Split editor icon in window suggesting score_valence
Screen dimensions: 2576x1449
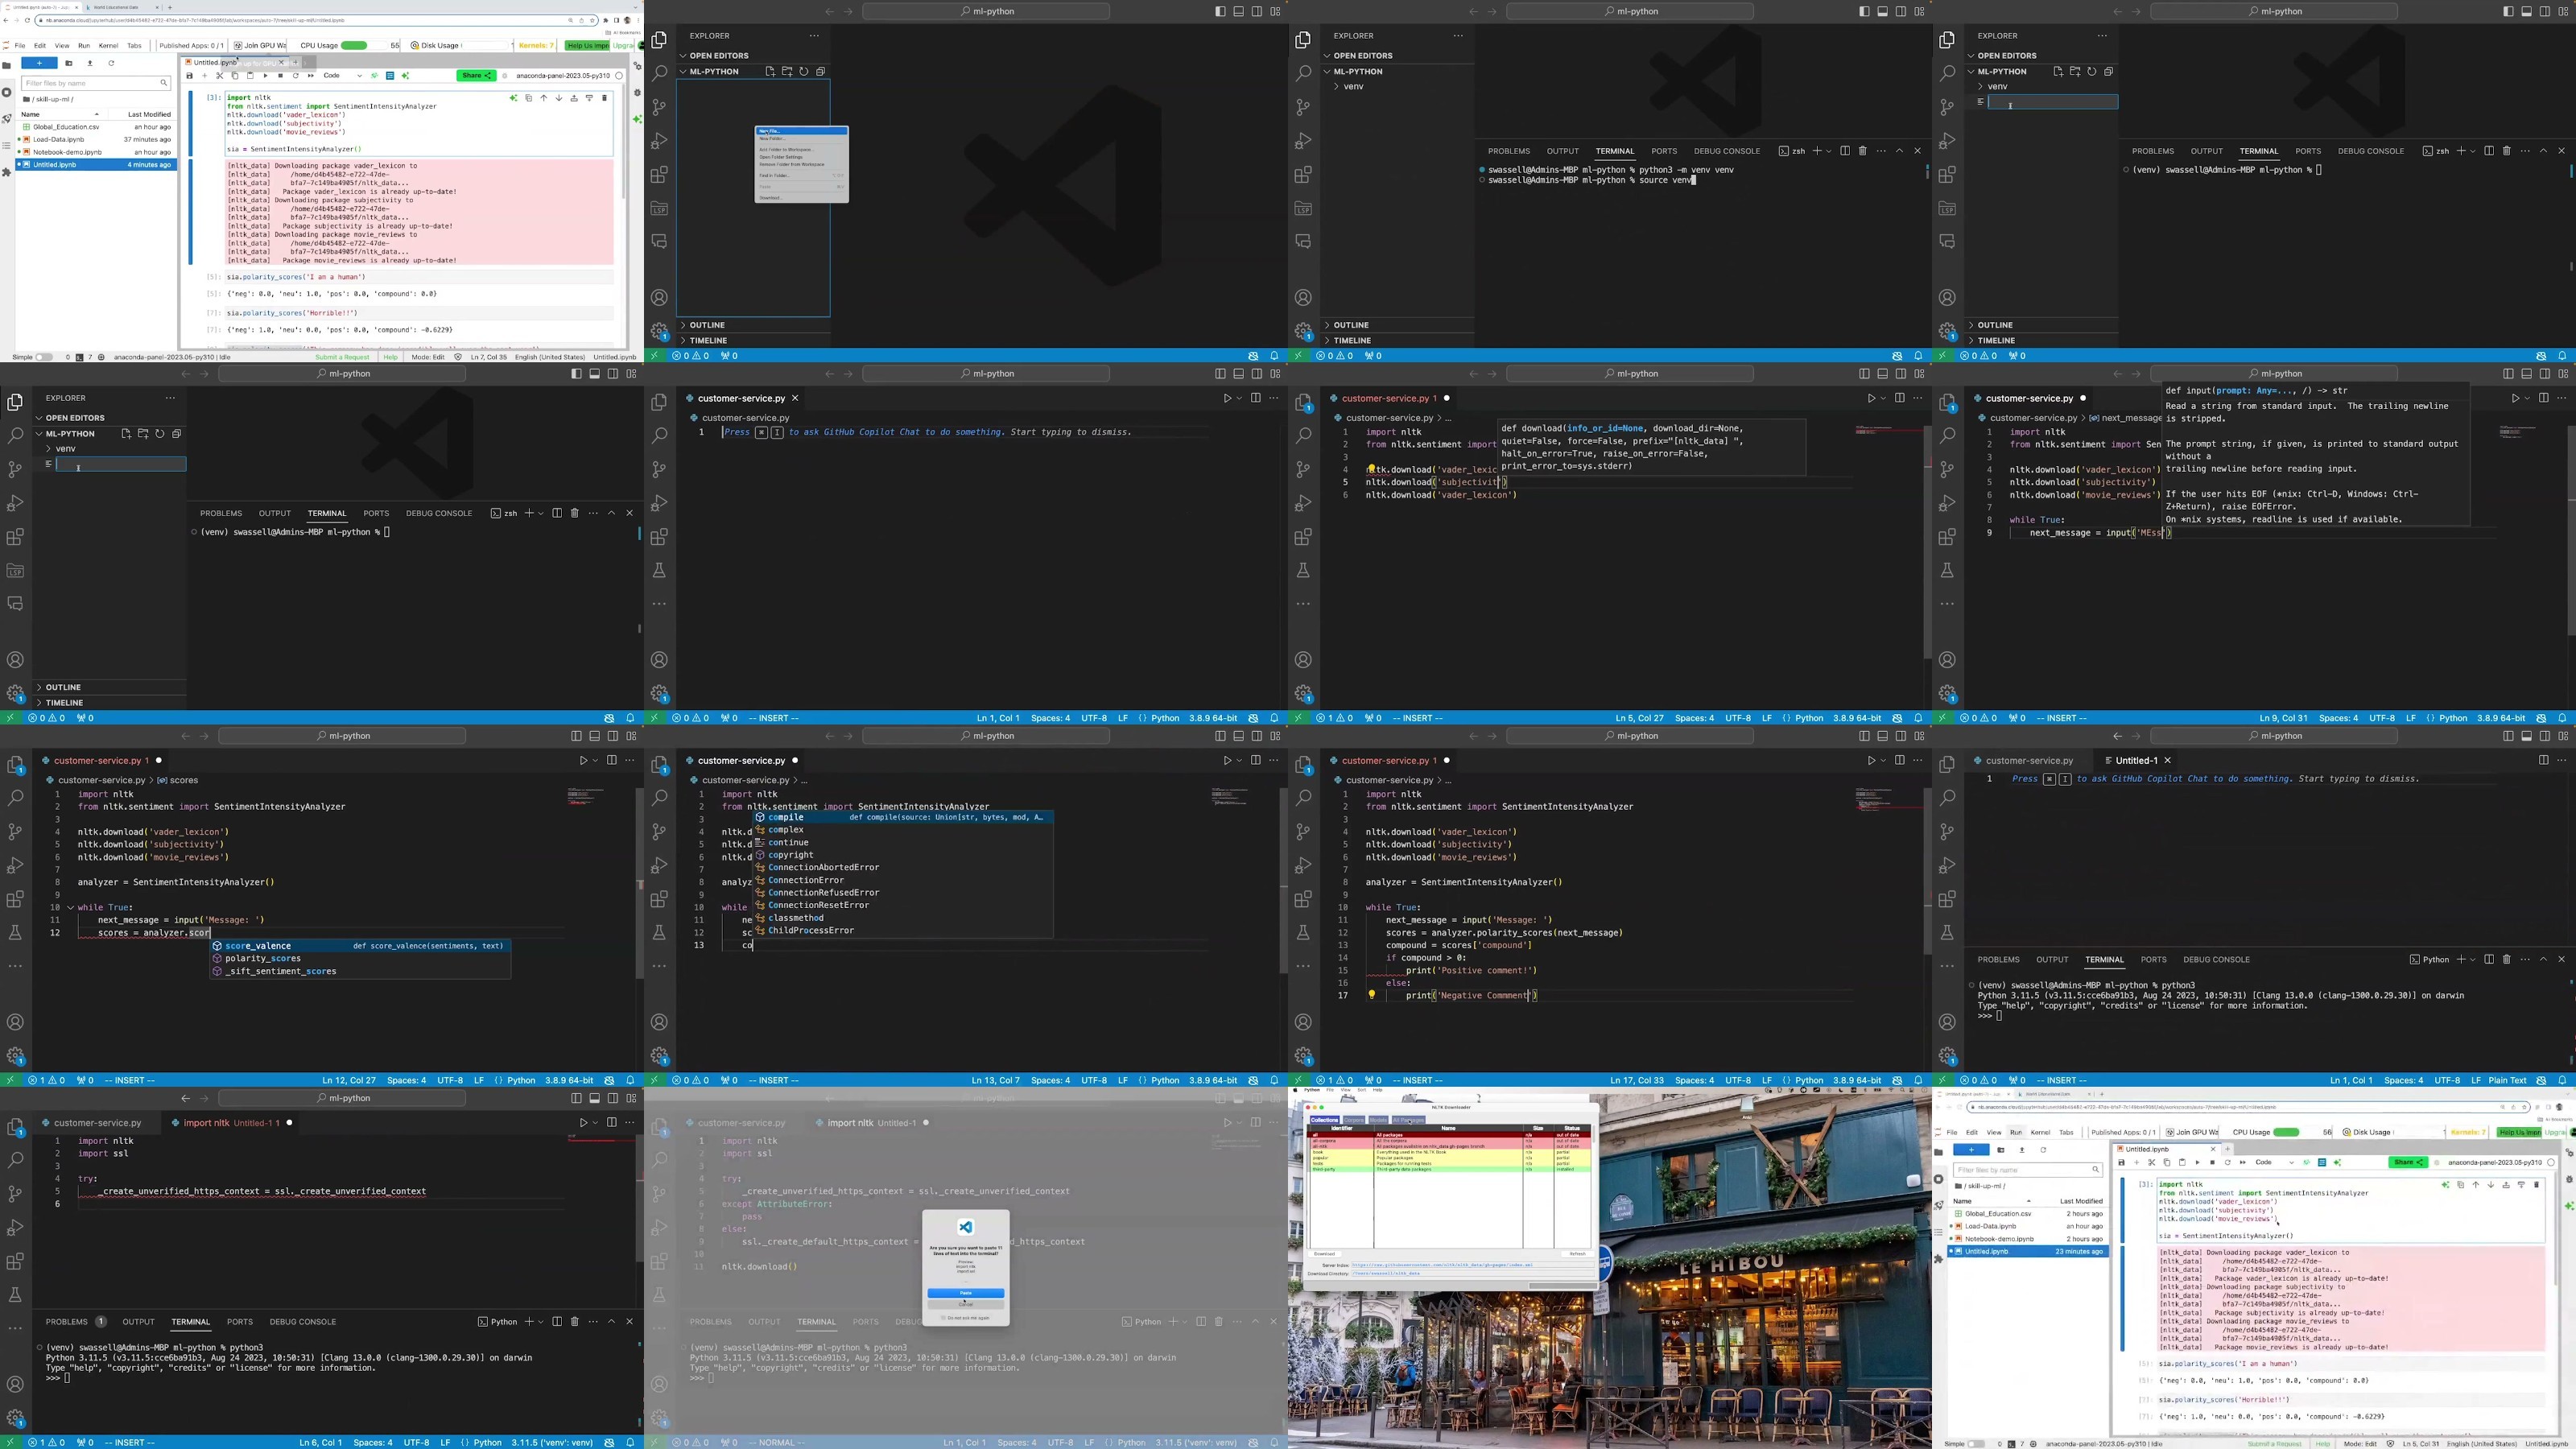click(x=611, y=760)
